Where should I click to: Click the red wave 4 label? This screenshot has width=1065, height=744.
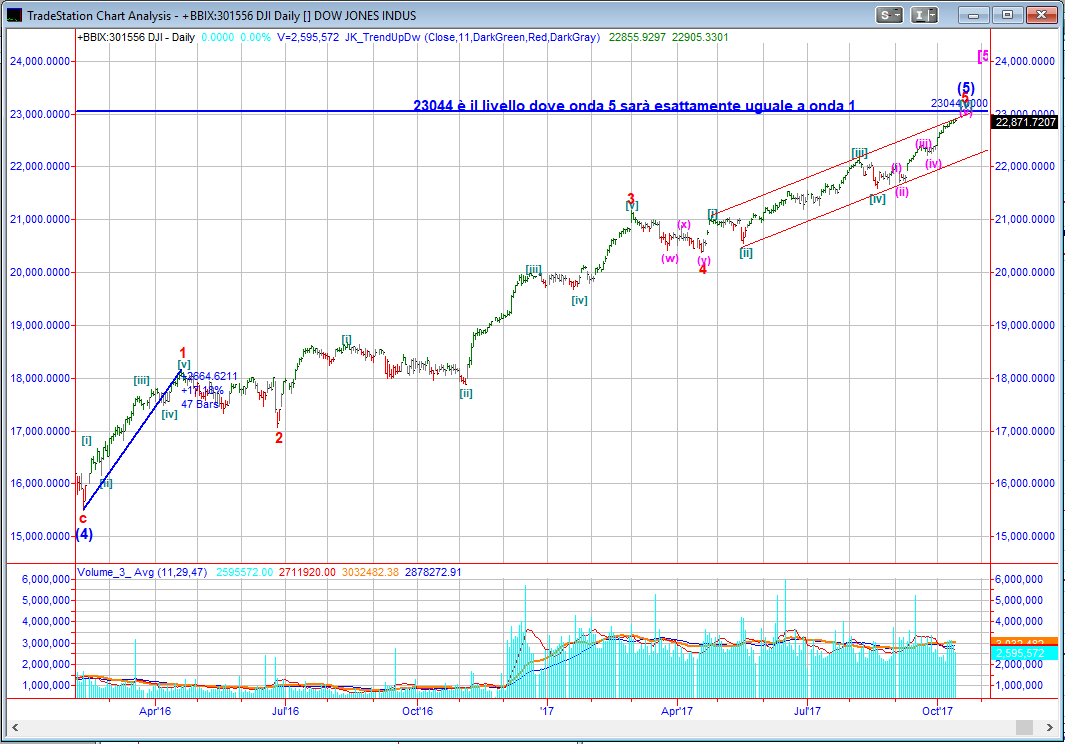coord(703,269)
